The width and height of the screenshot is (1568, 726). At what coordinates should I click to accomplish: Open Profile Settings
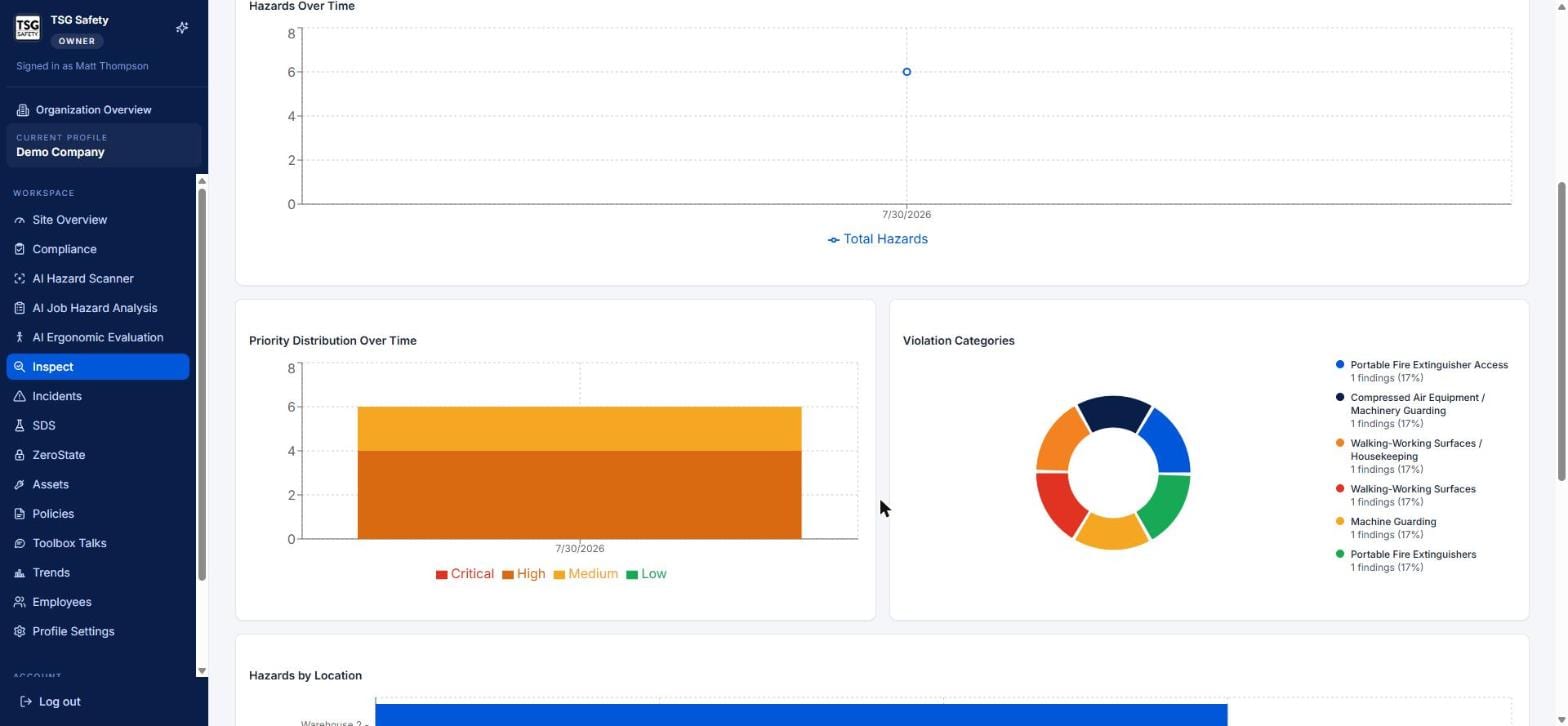coord(98,632)
